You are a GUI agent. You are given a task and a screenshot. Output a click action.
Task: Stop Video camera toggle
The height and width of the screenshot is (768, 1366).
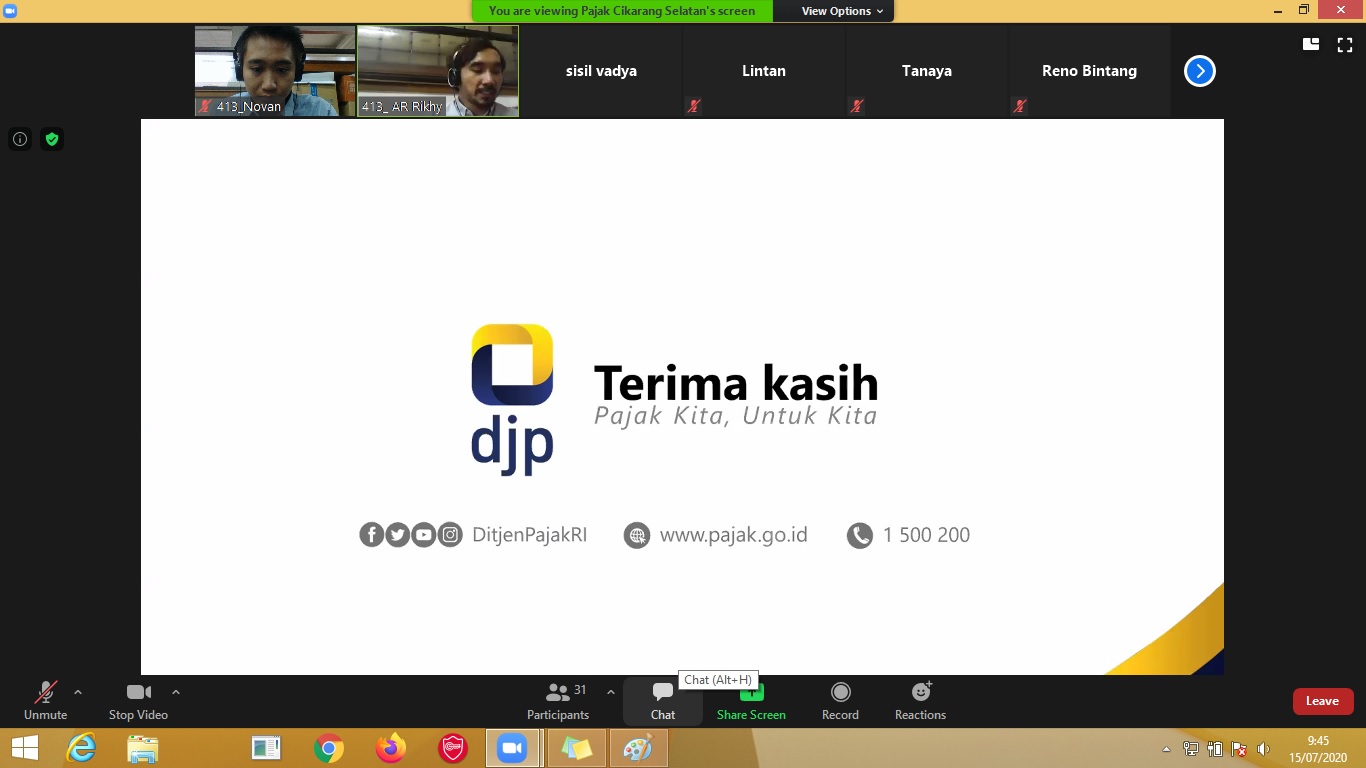click(138, 701)
